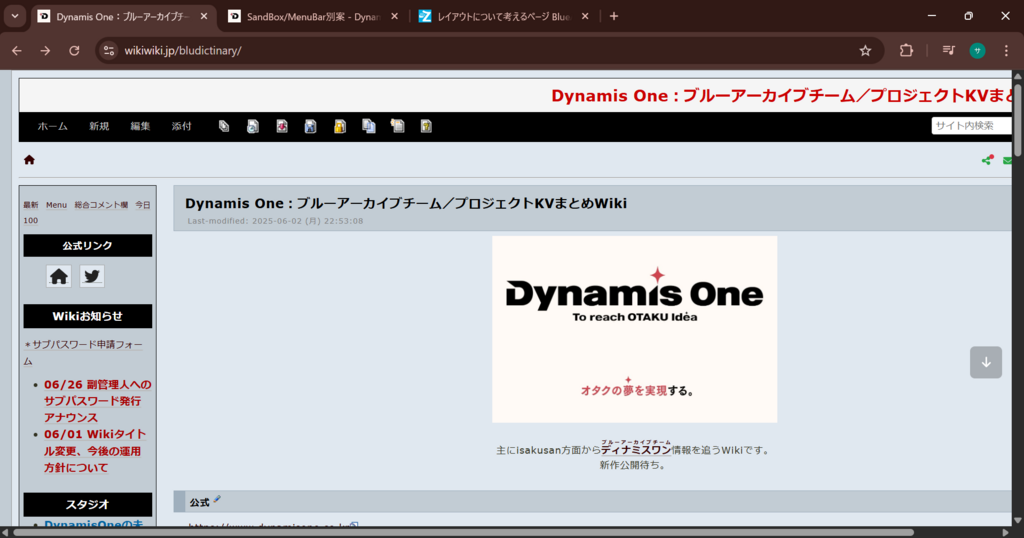
Task: Click the yellow question mark help icon
Action: pyautogui.click(x=426, y=126)
